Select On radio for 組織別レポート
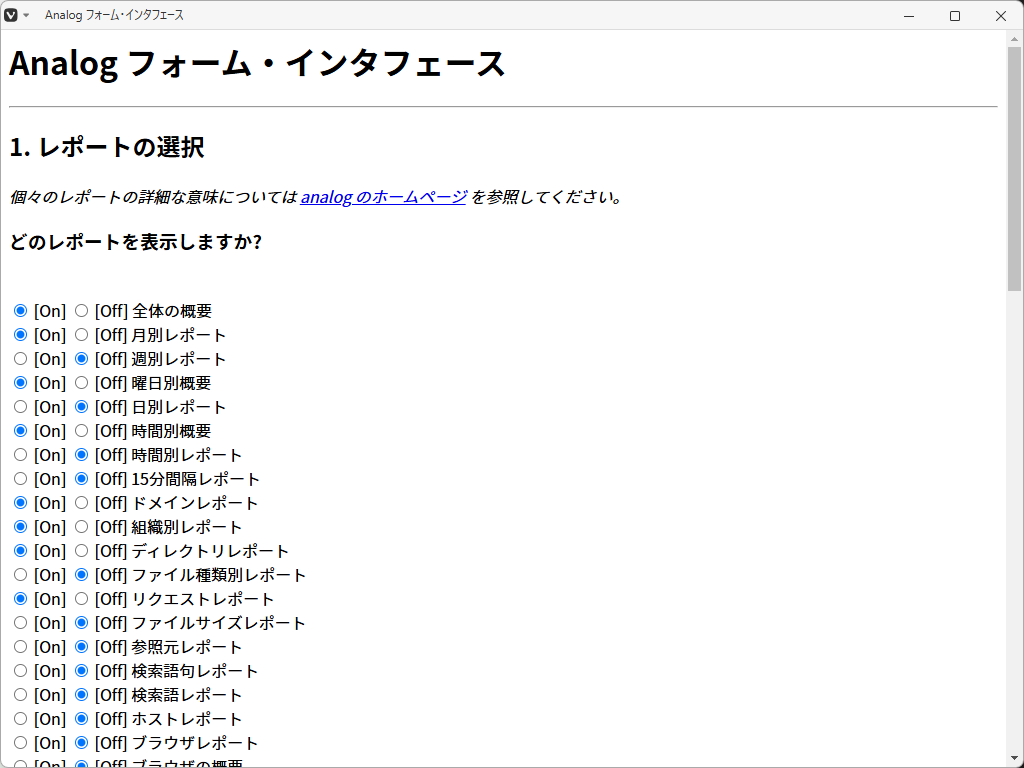Viewport: 1024px width, 768px height. pos(20,527)
